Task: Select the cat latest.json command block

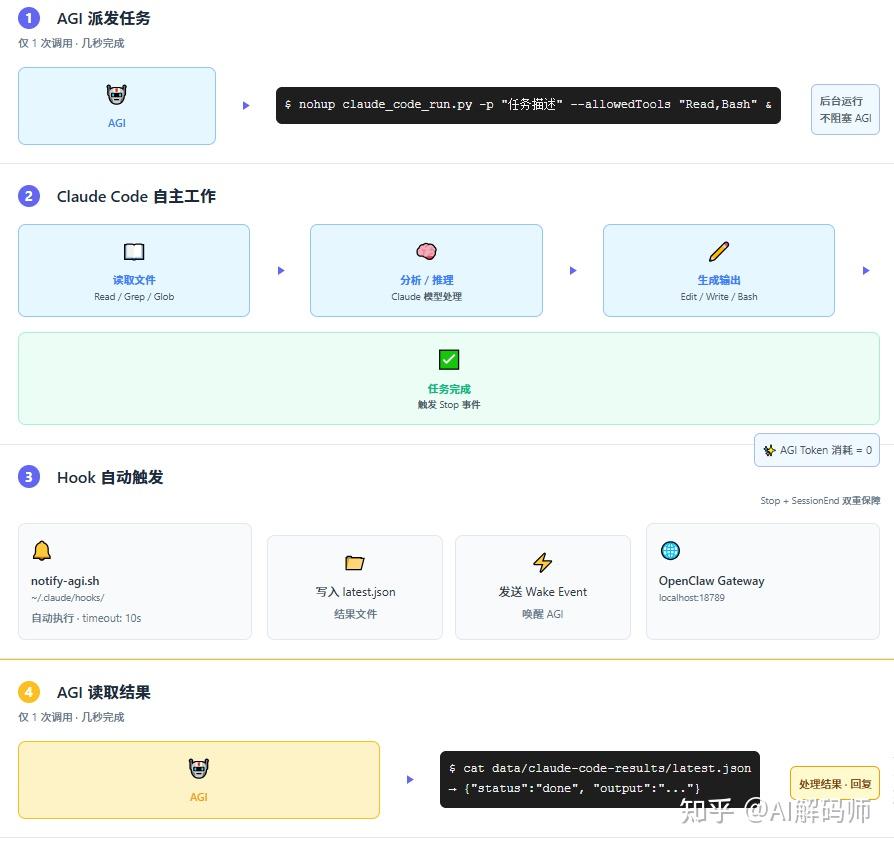Action: (600, 779)
